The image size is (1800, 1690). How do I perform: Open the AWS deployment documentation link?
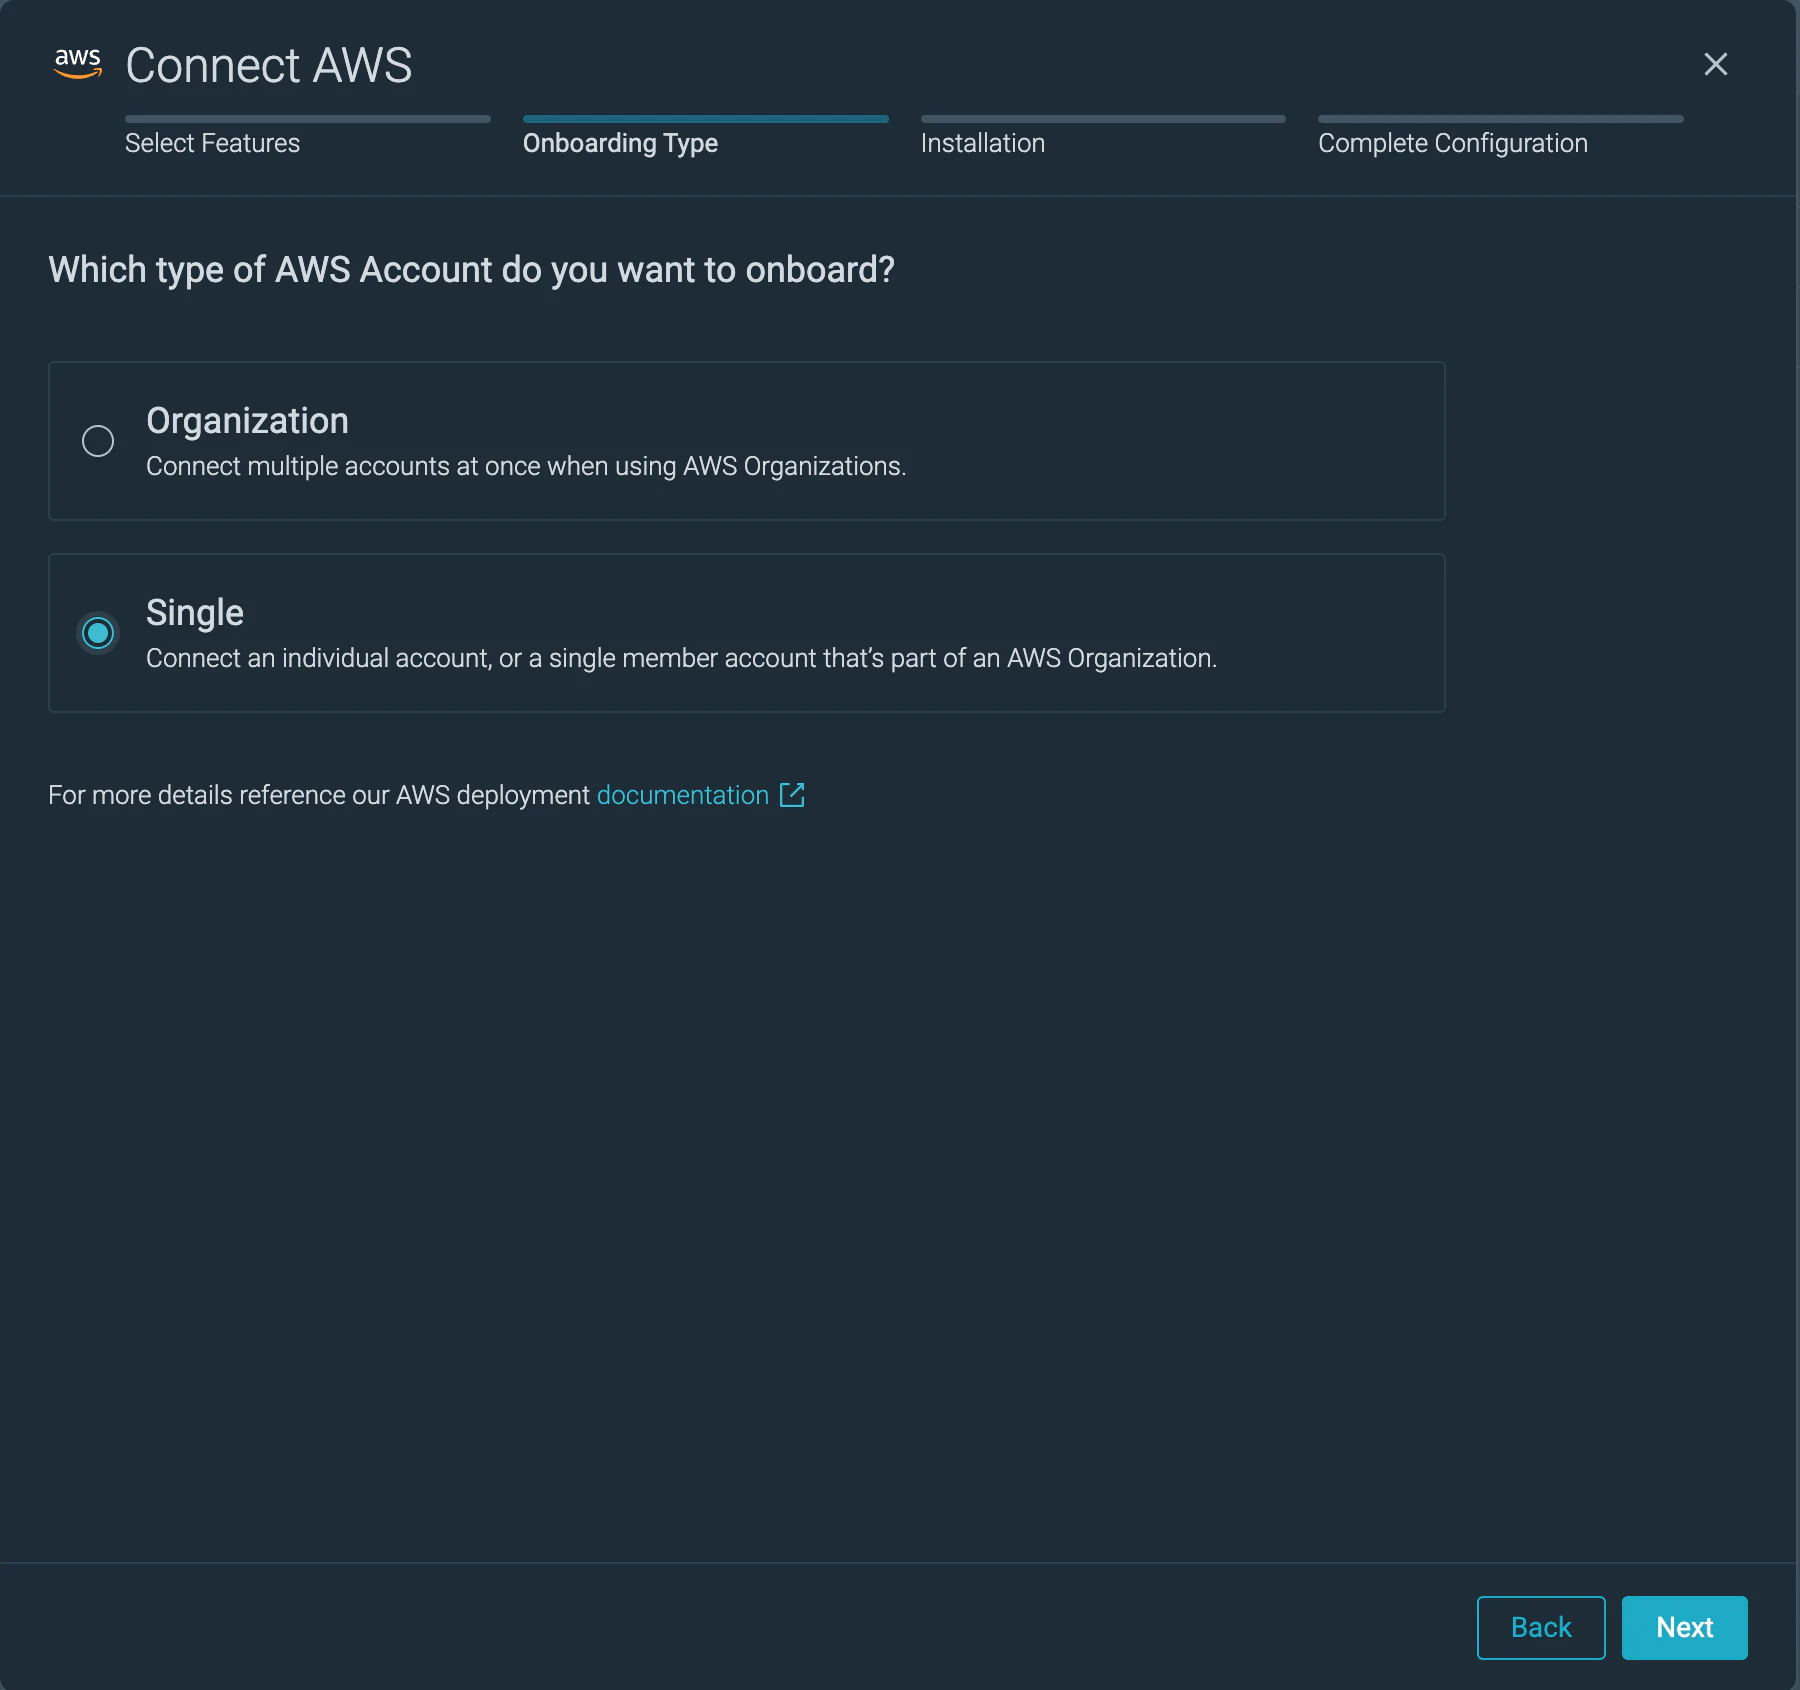coord(683,795)
